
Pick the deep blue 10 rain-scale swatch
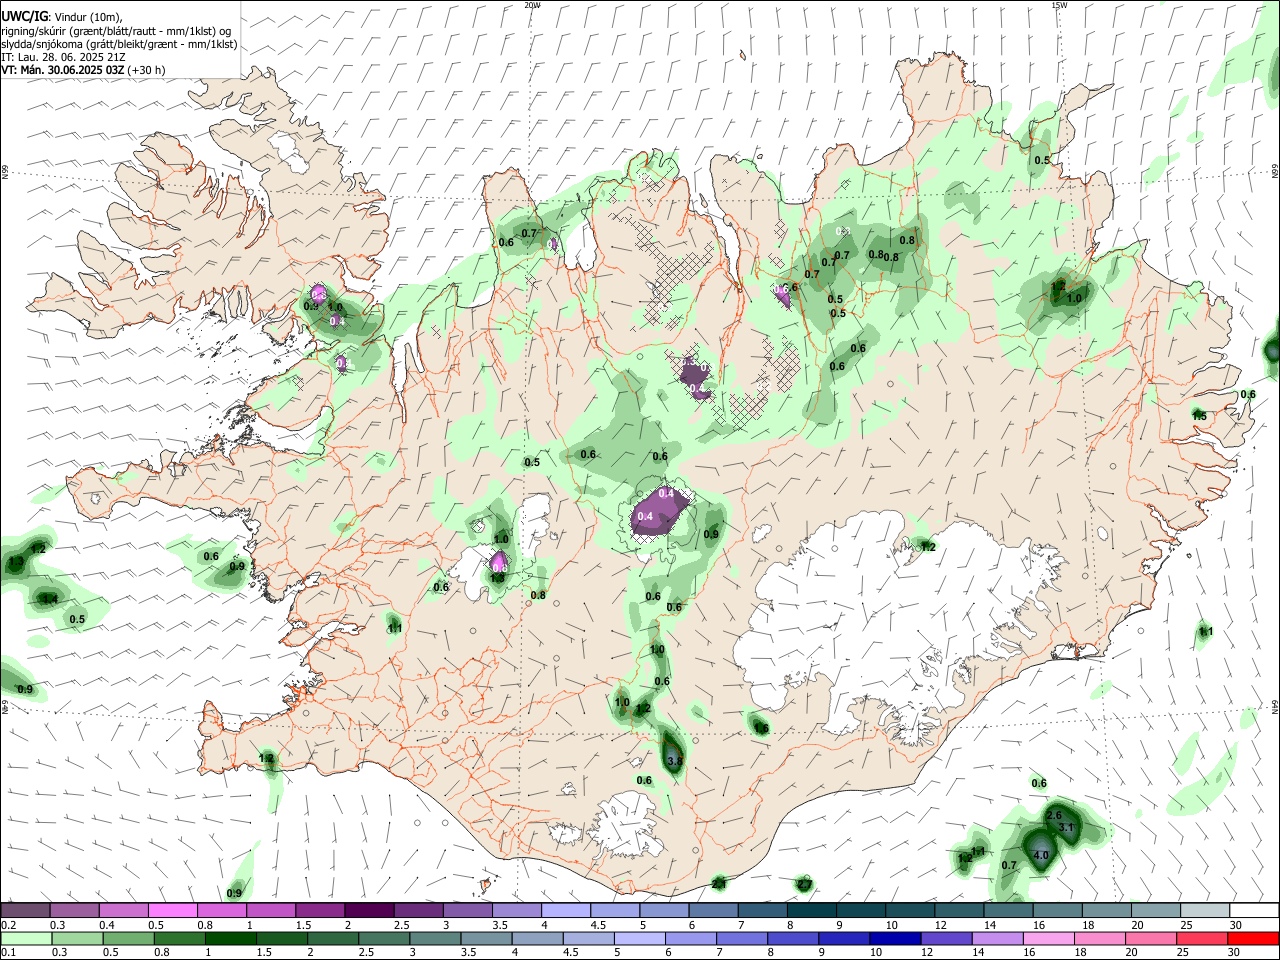coord(894,938)
